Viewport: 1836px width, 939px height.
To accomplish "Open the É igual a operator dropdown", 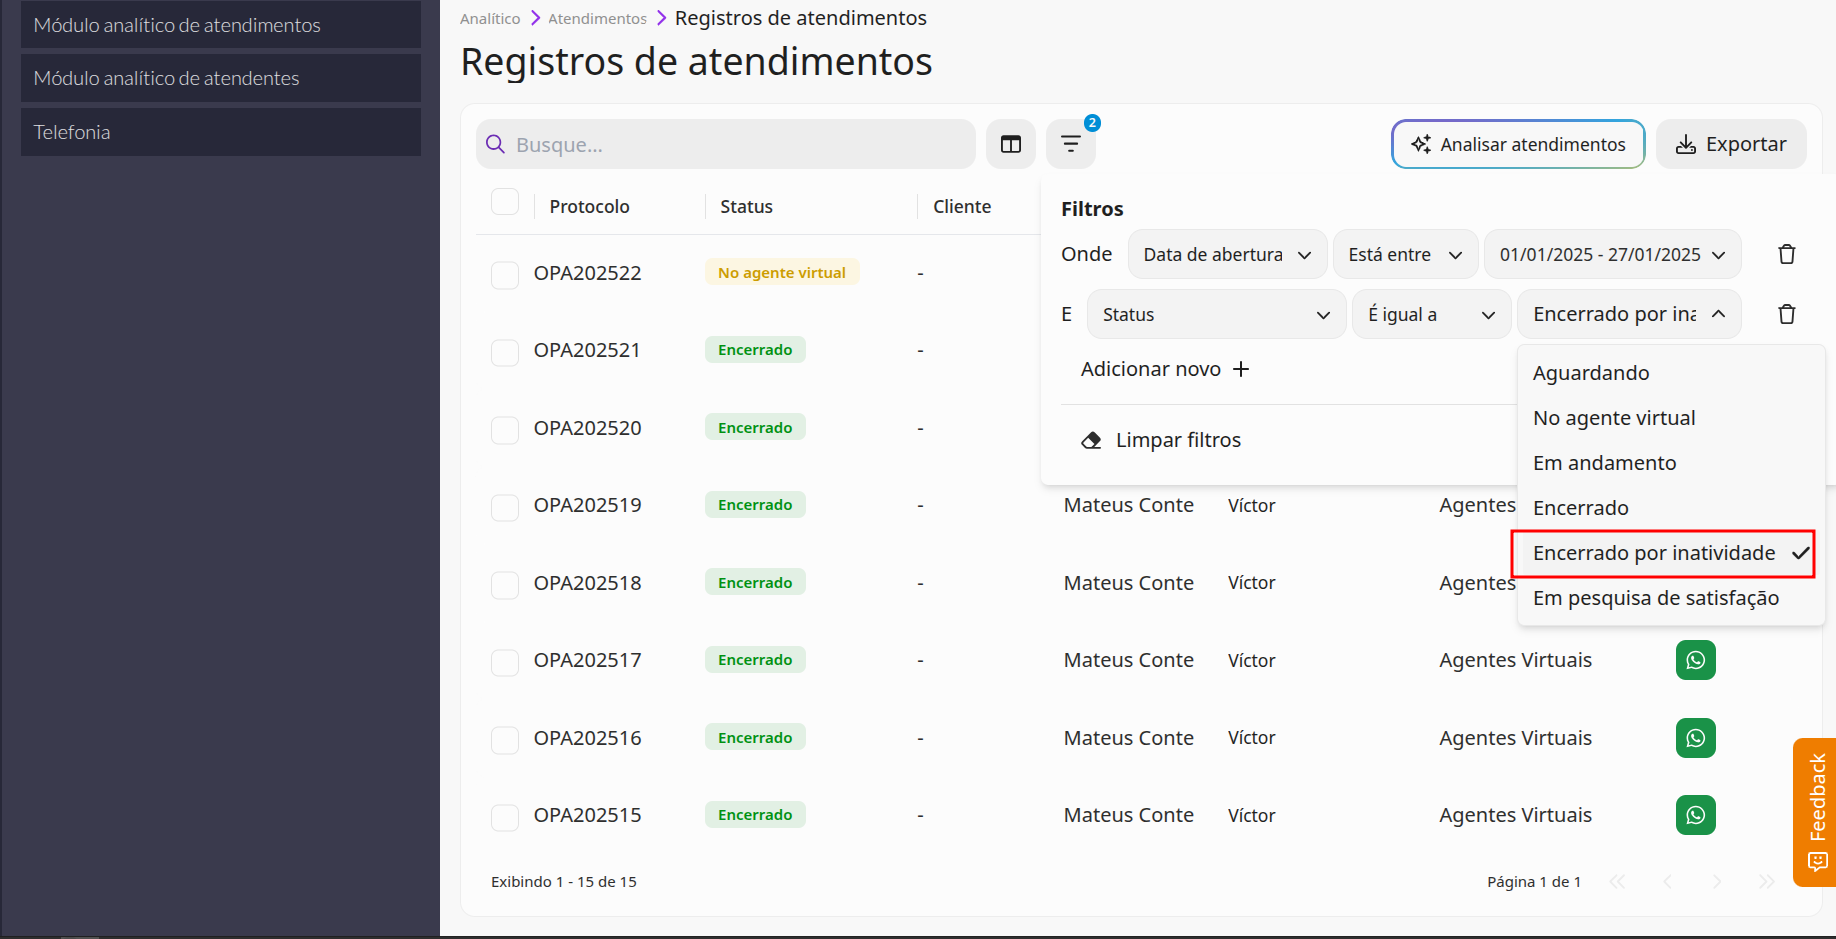I will click(x=1431, y=314).
